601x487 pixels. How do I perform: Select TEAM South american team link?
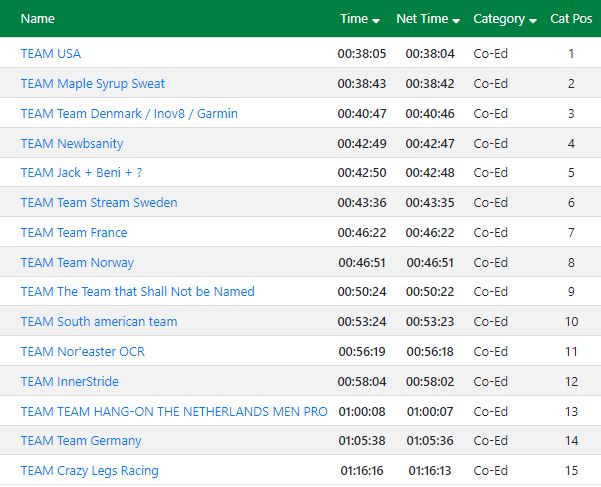(99, 321)
